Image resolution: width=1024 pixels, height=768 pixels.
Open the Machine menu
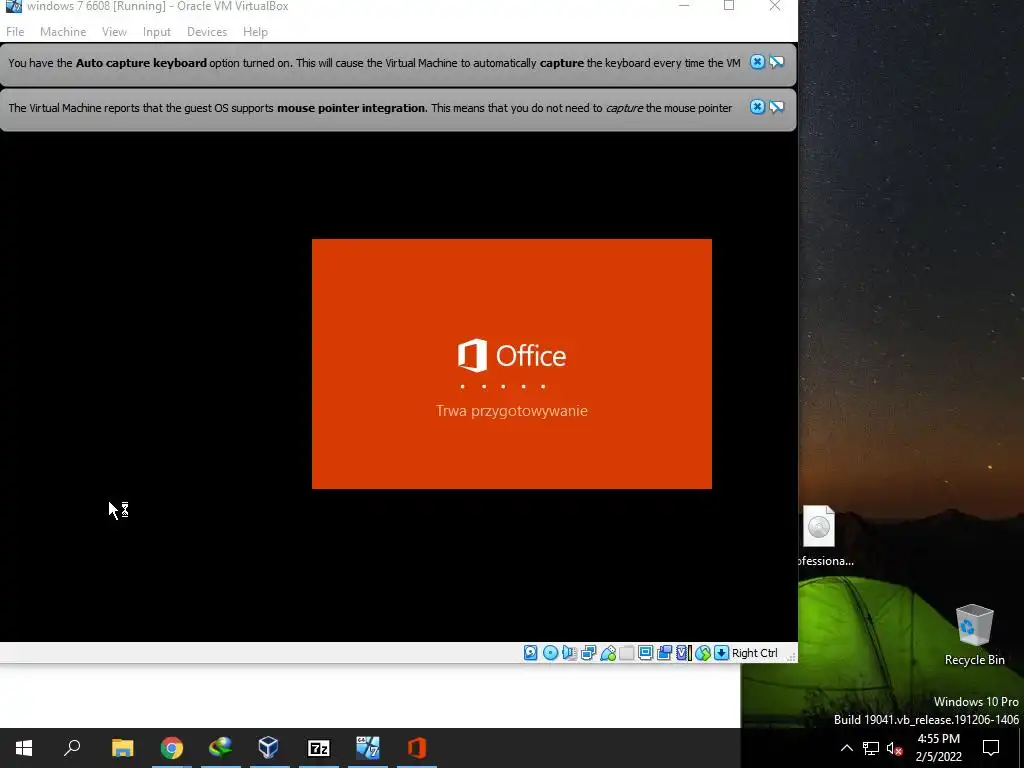tap(63, 31)
